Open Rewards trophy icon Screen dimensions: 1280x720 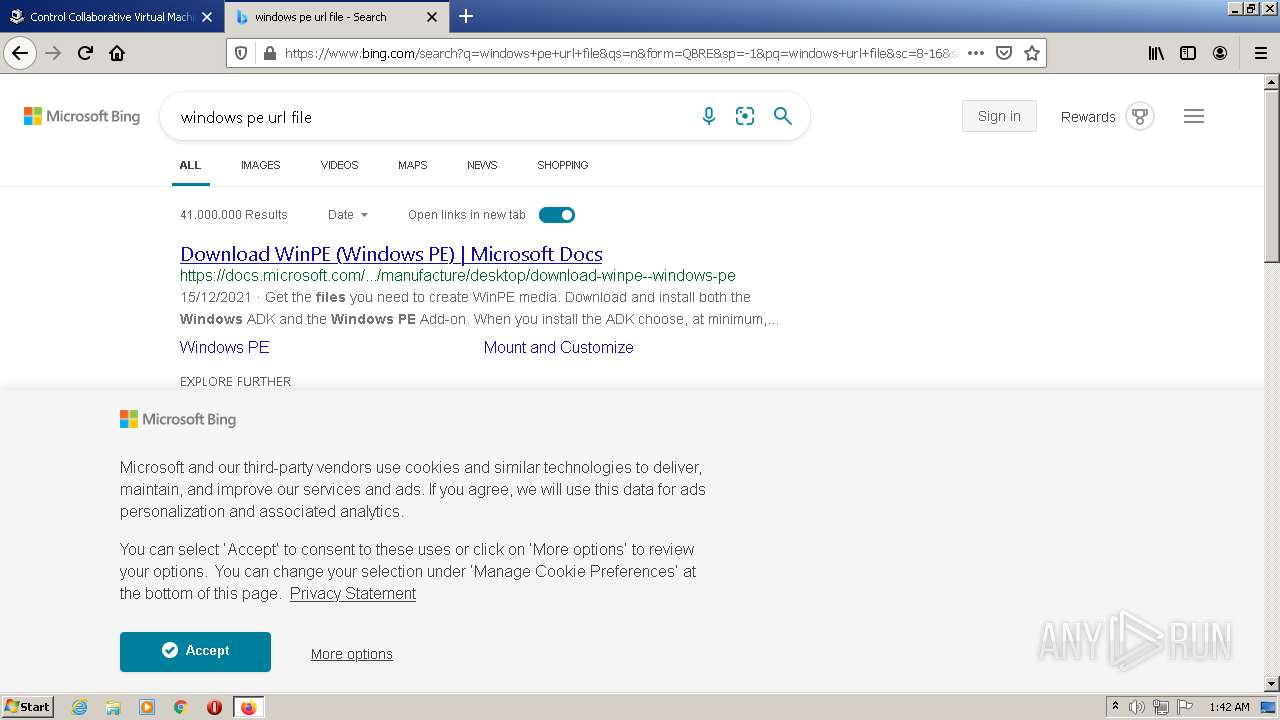click(1139, 116)
